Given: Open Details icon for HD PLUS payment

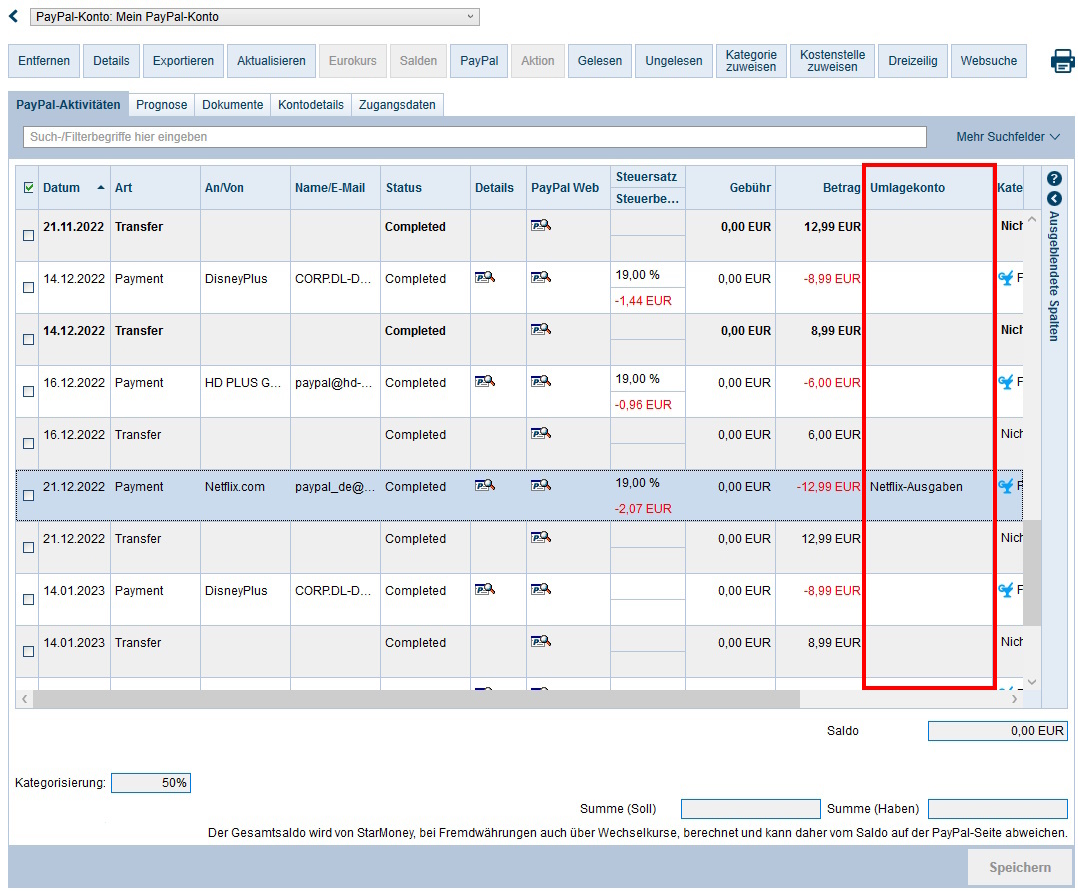Looking at the screenshot, I should coord(484,382).
